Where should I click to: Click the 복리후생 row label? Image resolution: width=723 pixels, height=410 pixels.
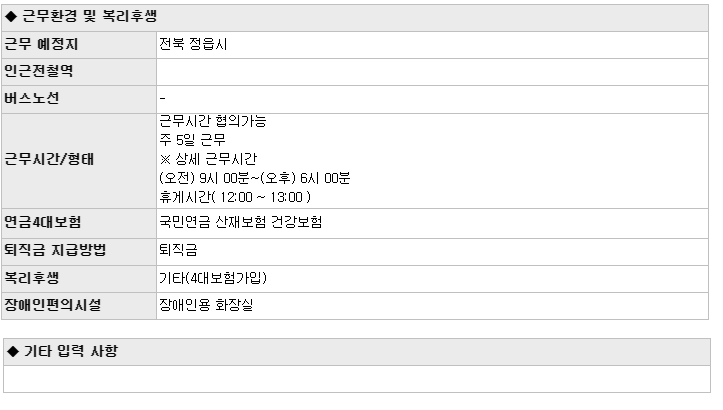pos(32,278)
